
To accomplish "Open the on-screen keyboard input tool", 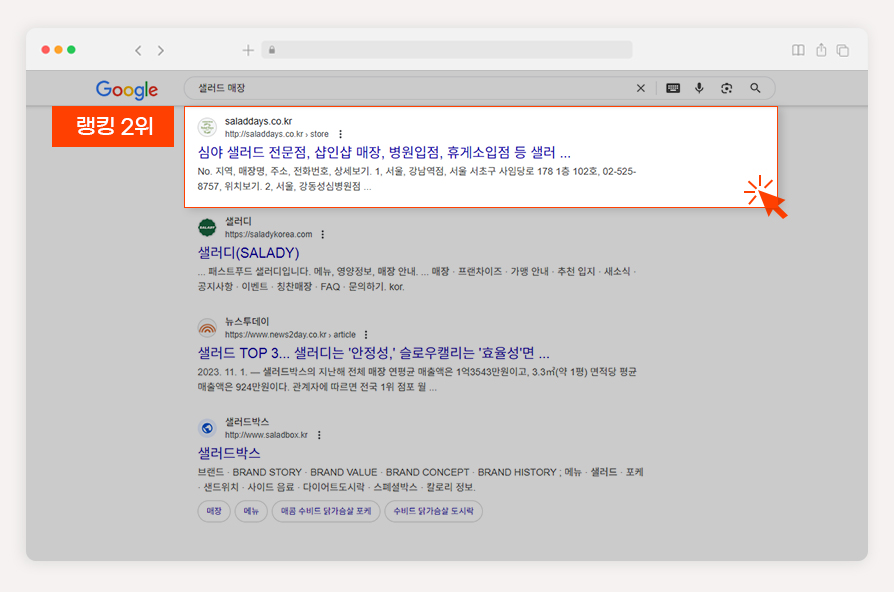I will pyautogui.click(x=673, y=88).
